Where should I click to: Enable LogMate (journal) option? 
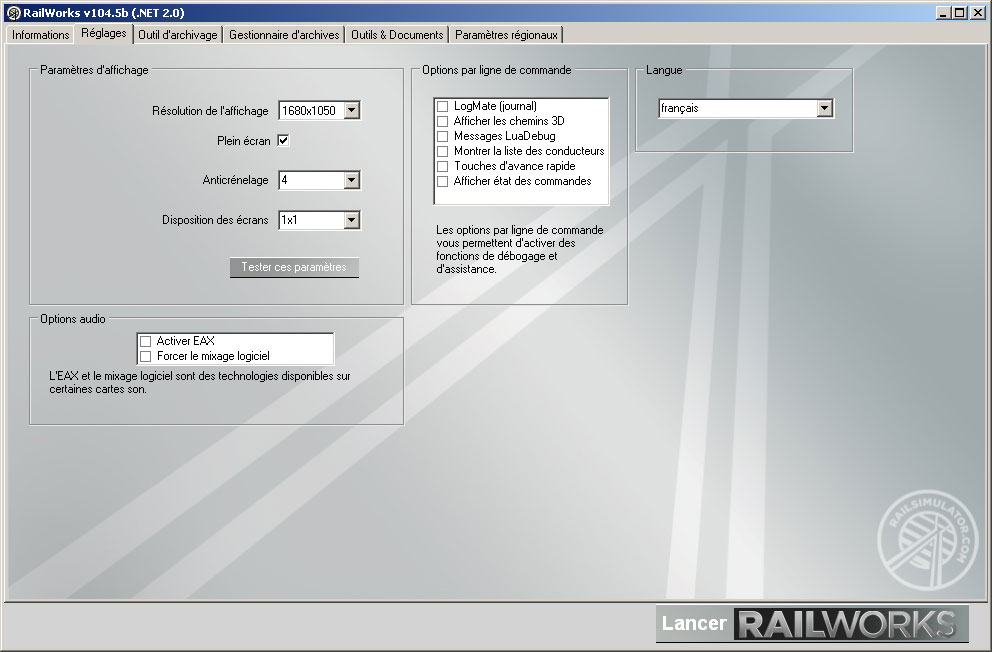(x=443, y=106)
